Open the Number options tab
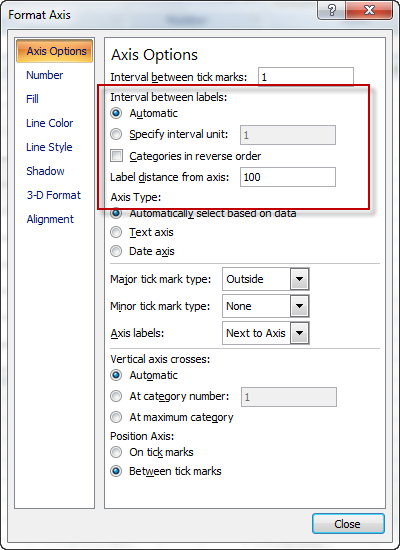The width and height of the screenshot is (400, 550). (45, 75)
